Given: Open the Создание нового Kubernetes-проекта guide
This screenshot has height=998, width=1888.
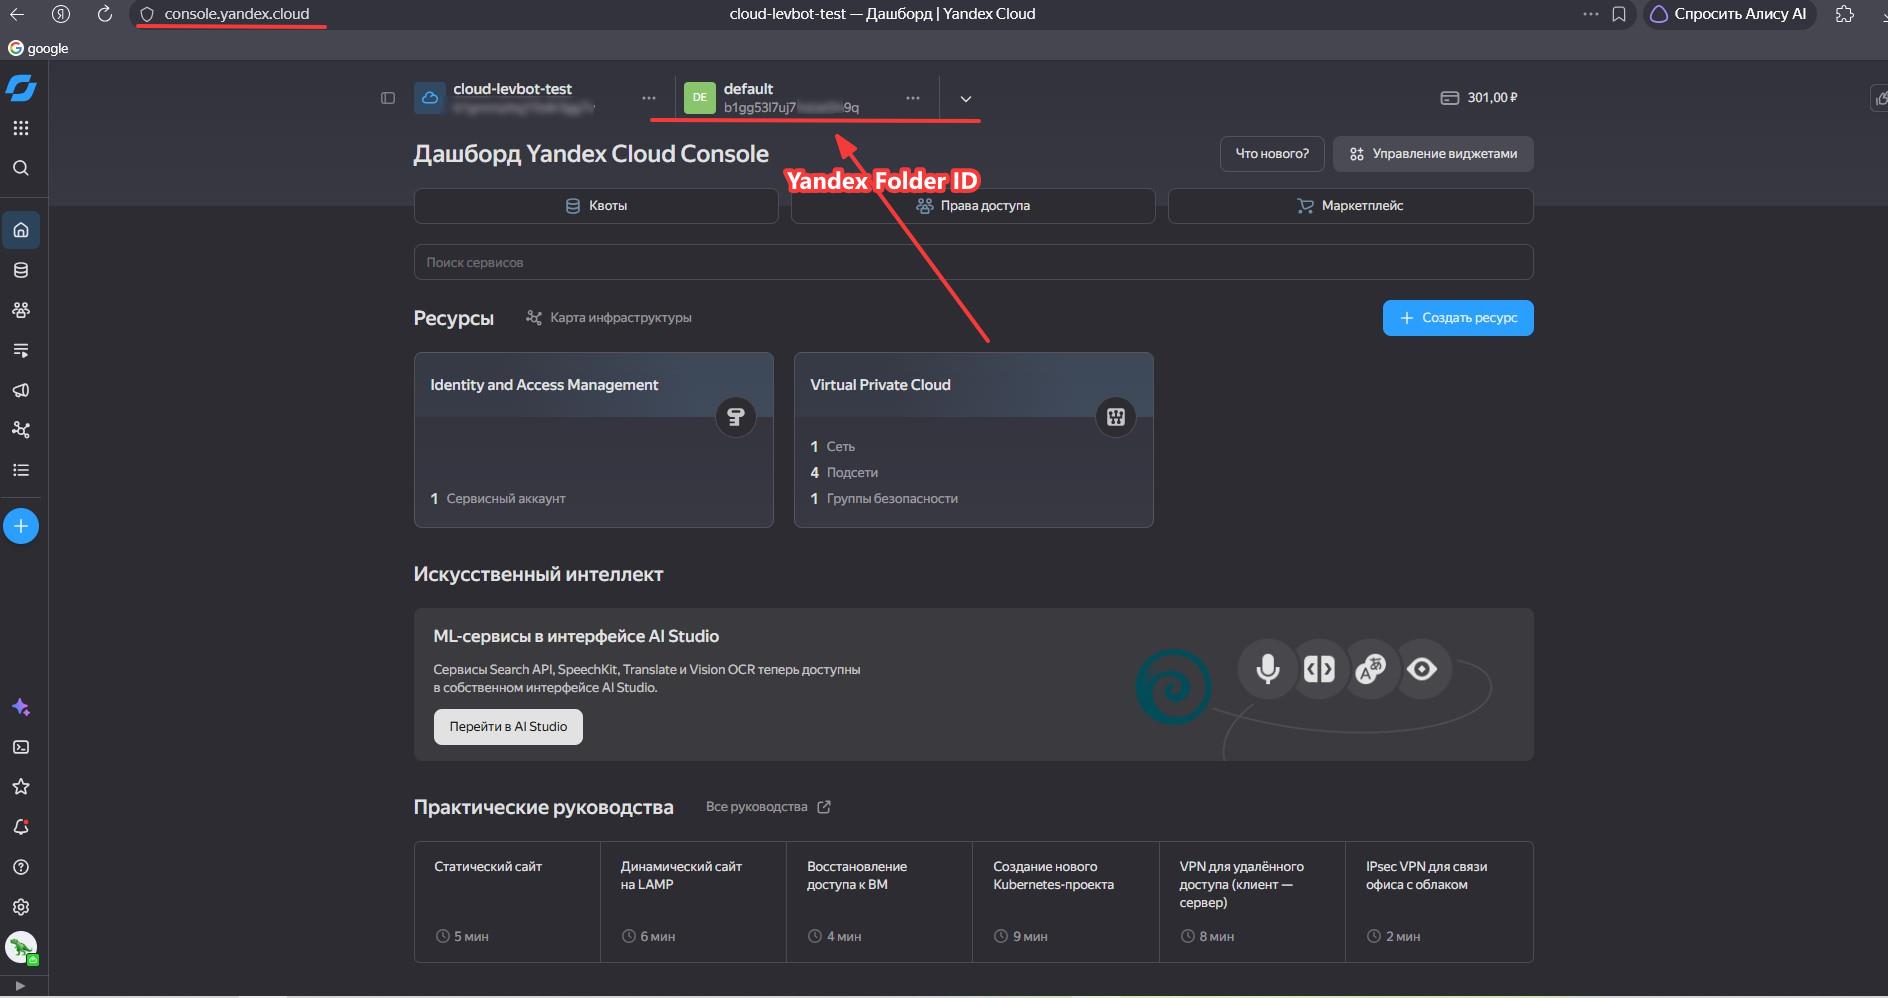Looking at the screenshot, I should pyautogui.click(x=1066, y=902).
